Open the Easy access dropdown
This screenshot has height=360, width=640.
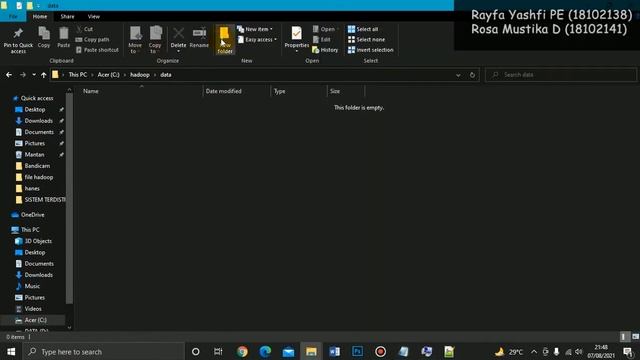257,40
